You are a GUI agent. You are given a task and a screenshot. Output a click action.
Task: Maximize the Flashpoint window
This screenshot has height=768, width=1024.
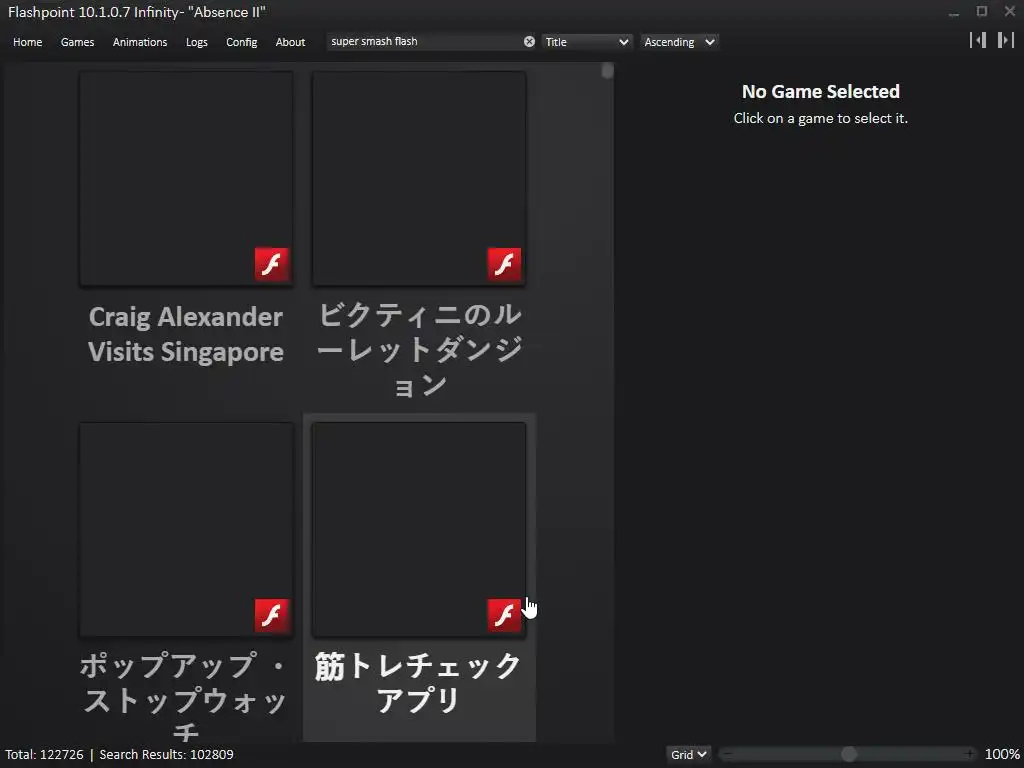(982, 12)
